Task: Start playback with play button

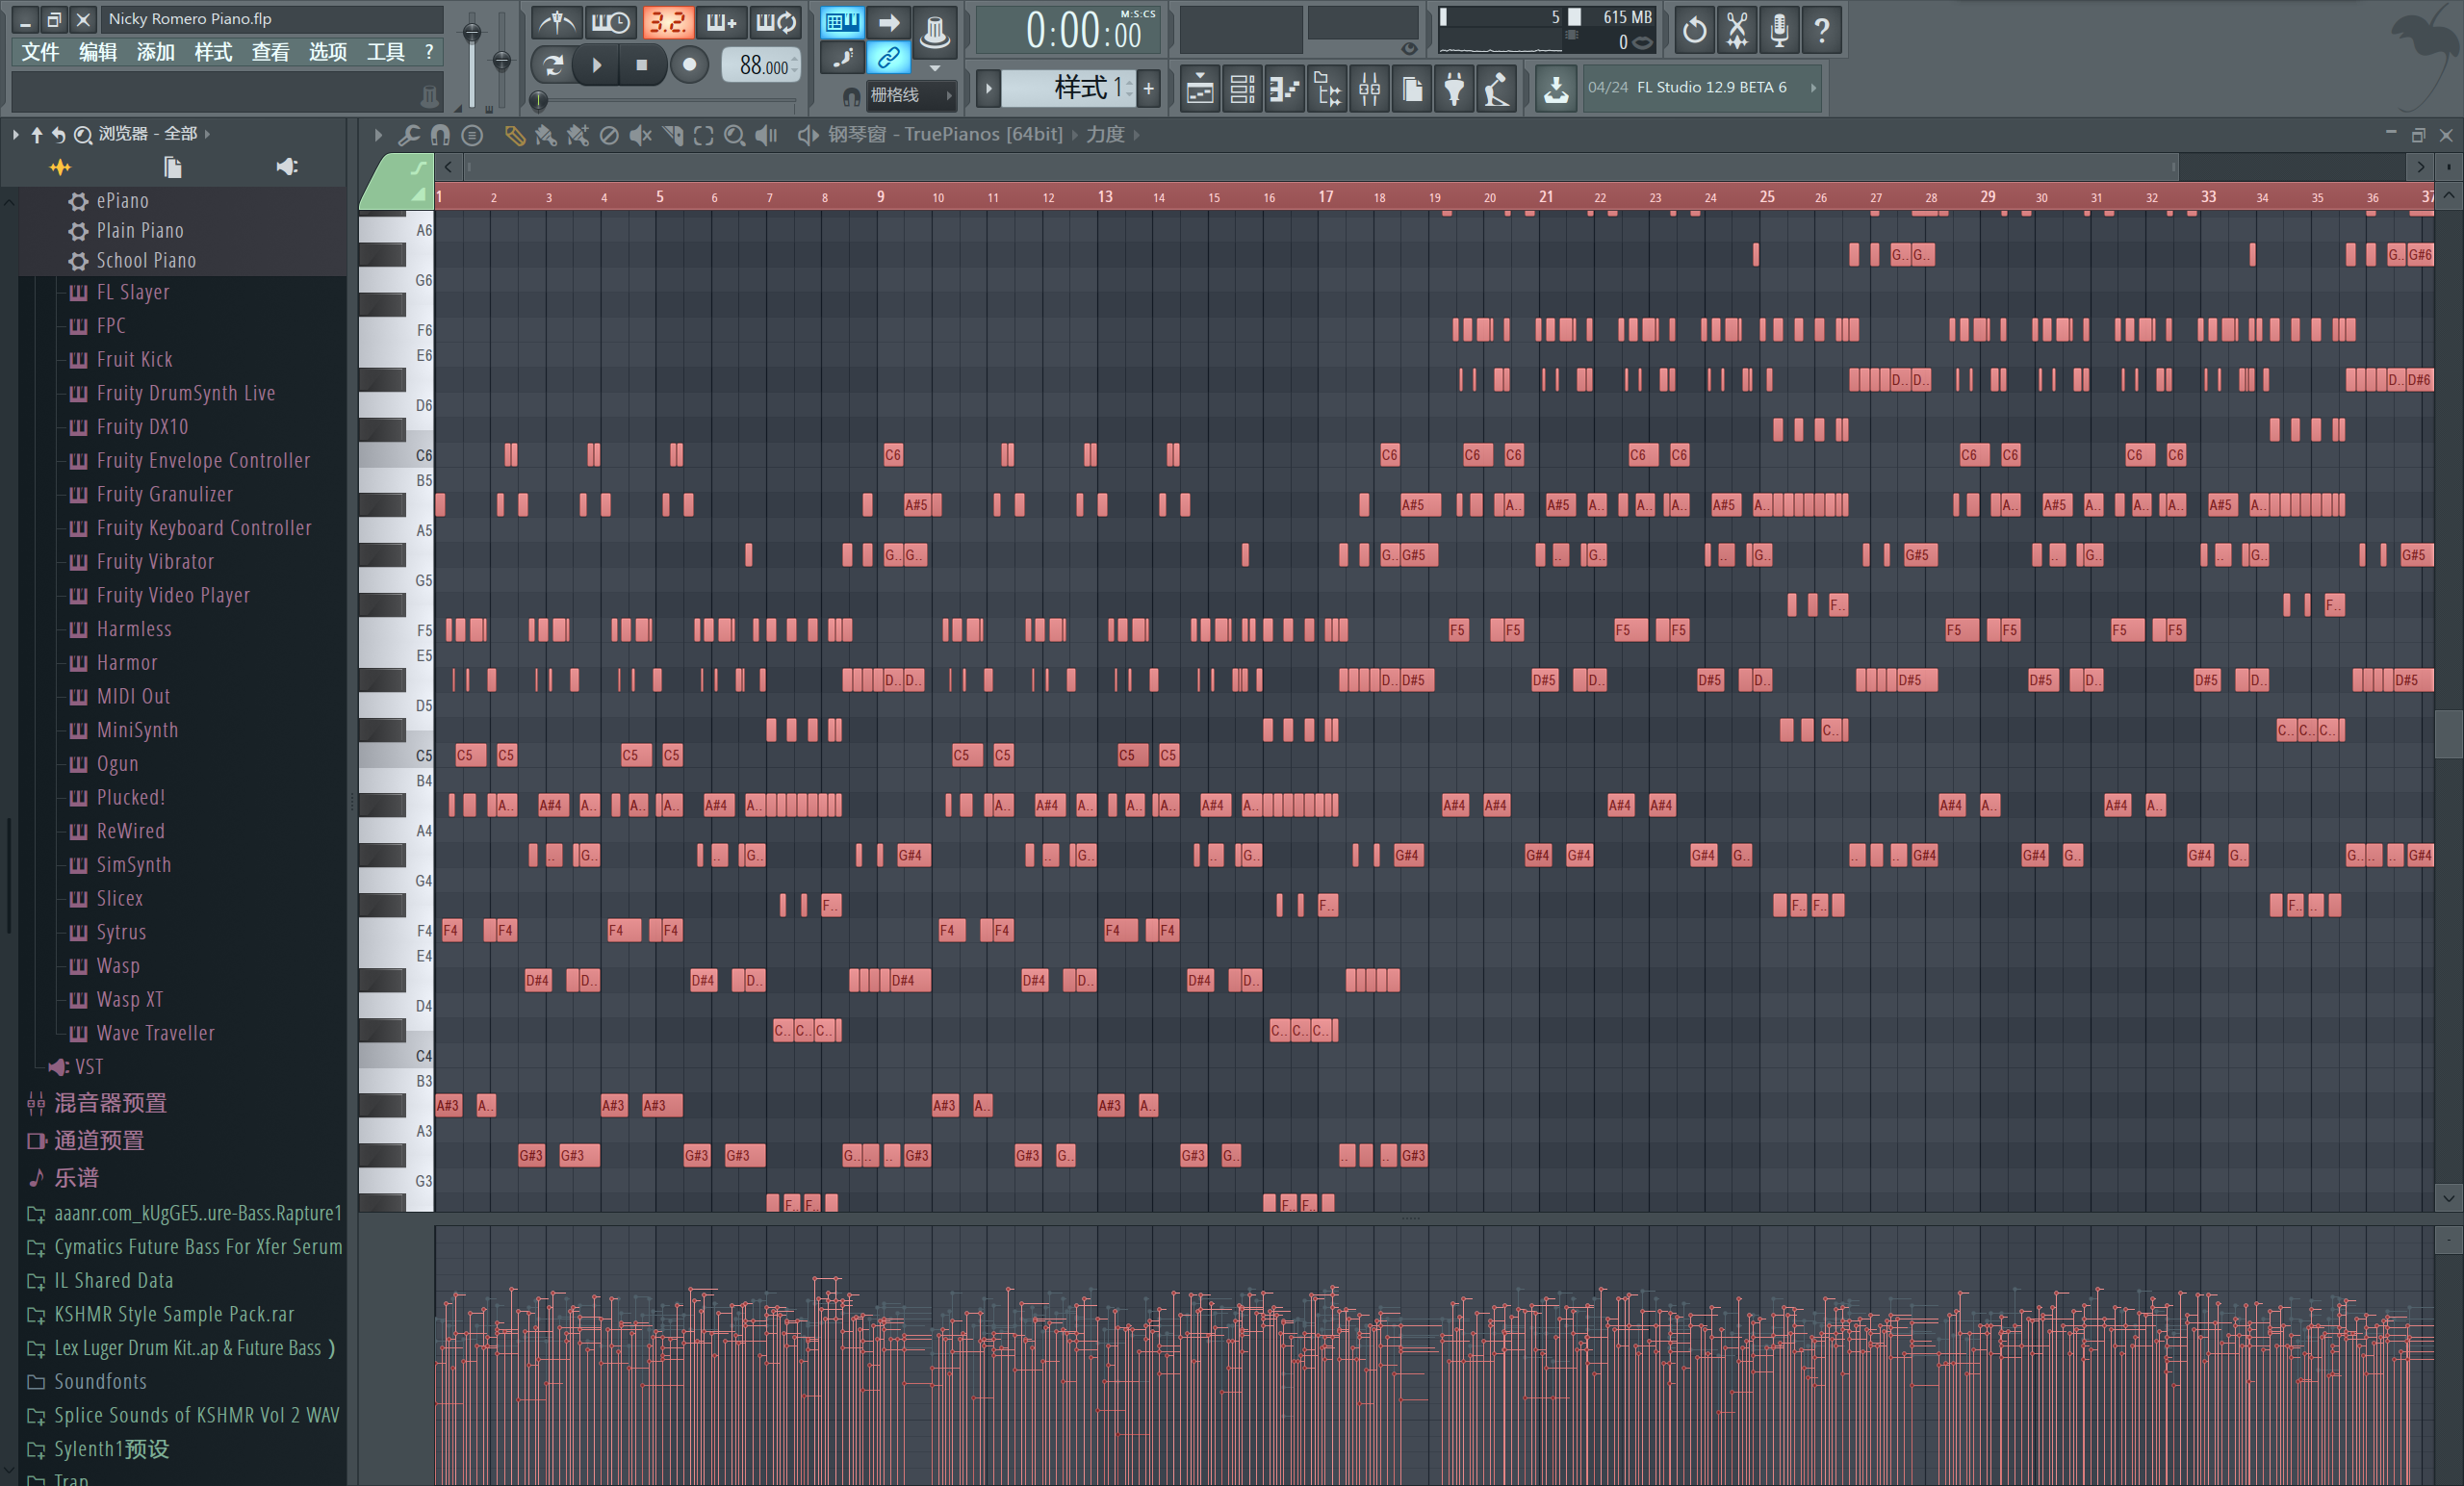Action: [597, 66]
